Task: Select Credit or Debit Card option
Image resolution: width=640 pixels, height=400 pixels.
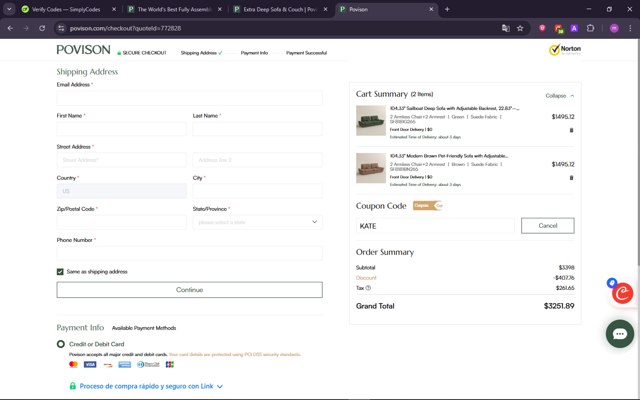Action: [x=61, y=344]
